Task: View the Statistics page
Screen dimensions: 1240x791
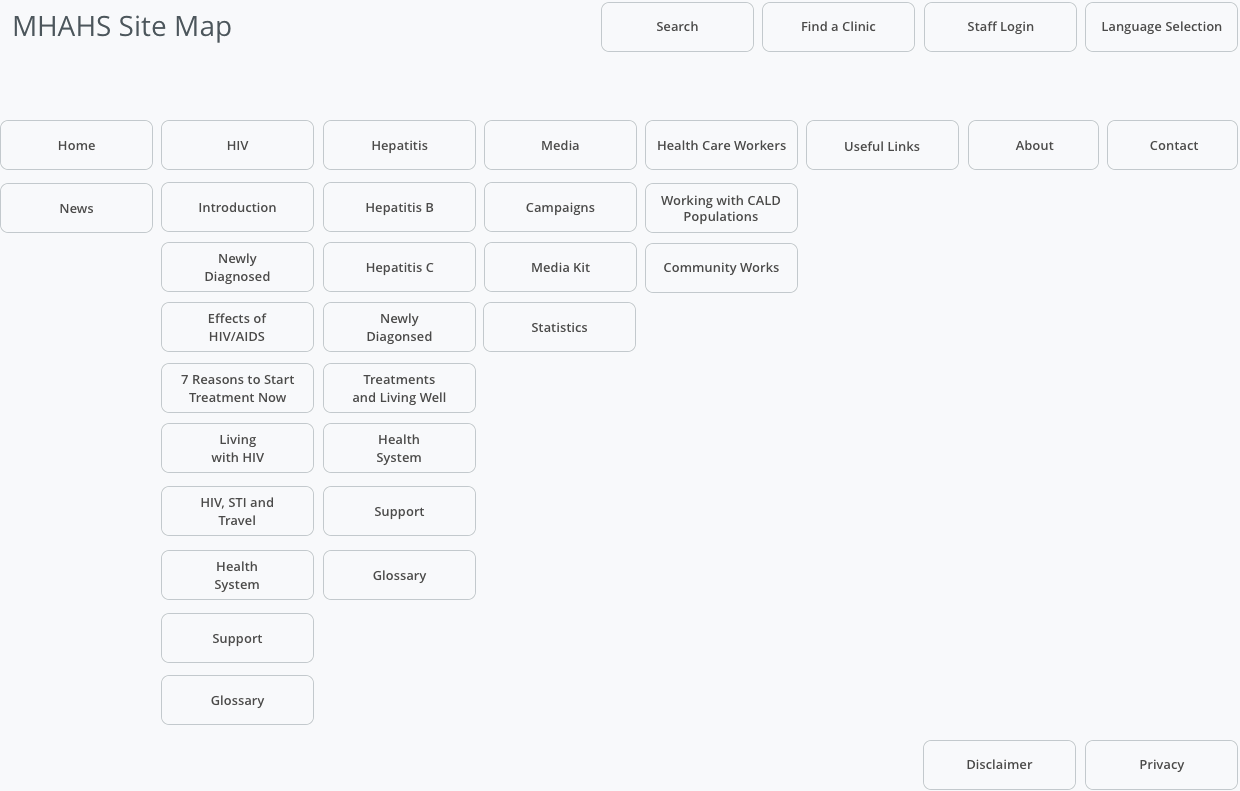Action: tap(559, 328)
